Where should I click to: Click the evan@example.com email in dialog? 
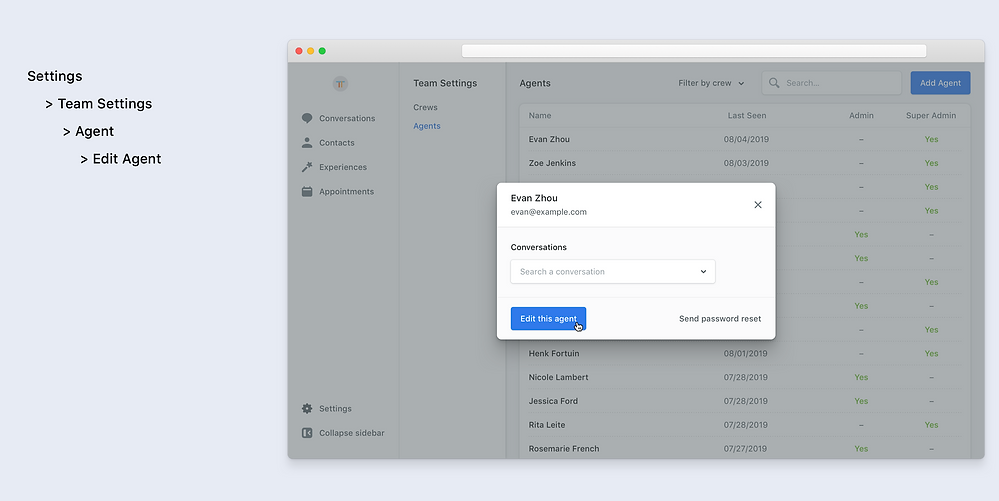(x=549, y=212)
